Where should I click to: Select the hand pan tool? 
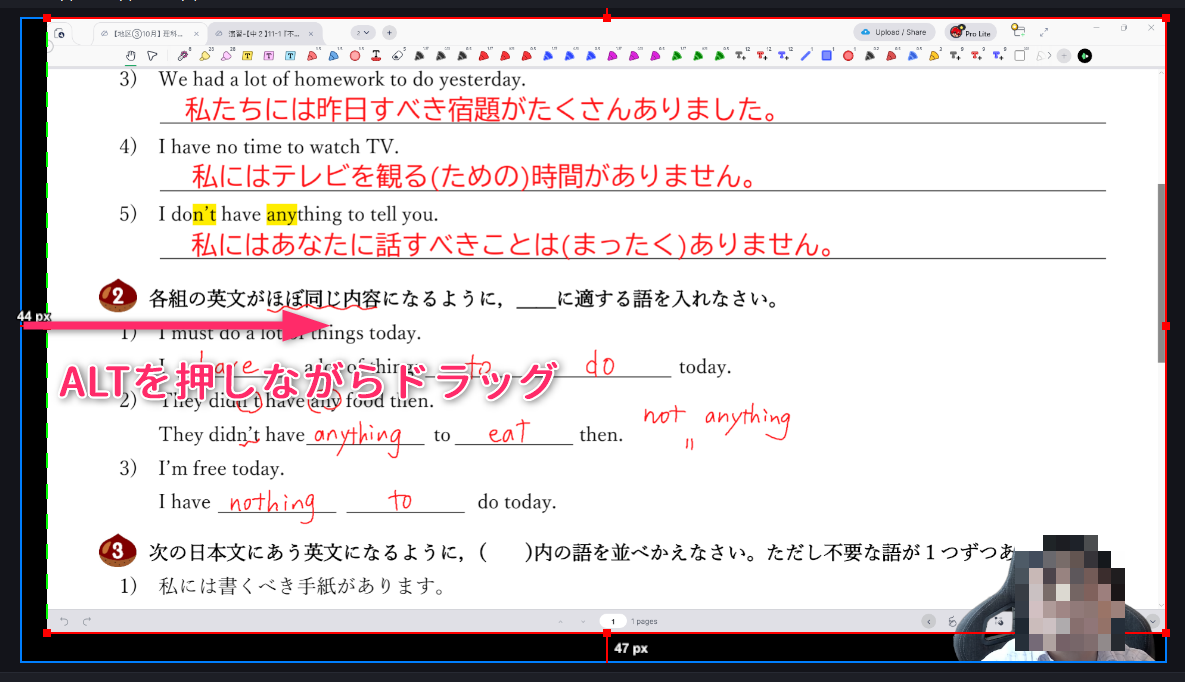tap(131, 55)
